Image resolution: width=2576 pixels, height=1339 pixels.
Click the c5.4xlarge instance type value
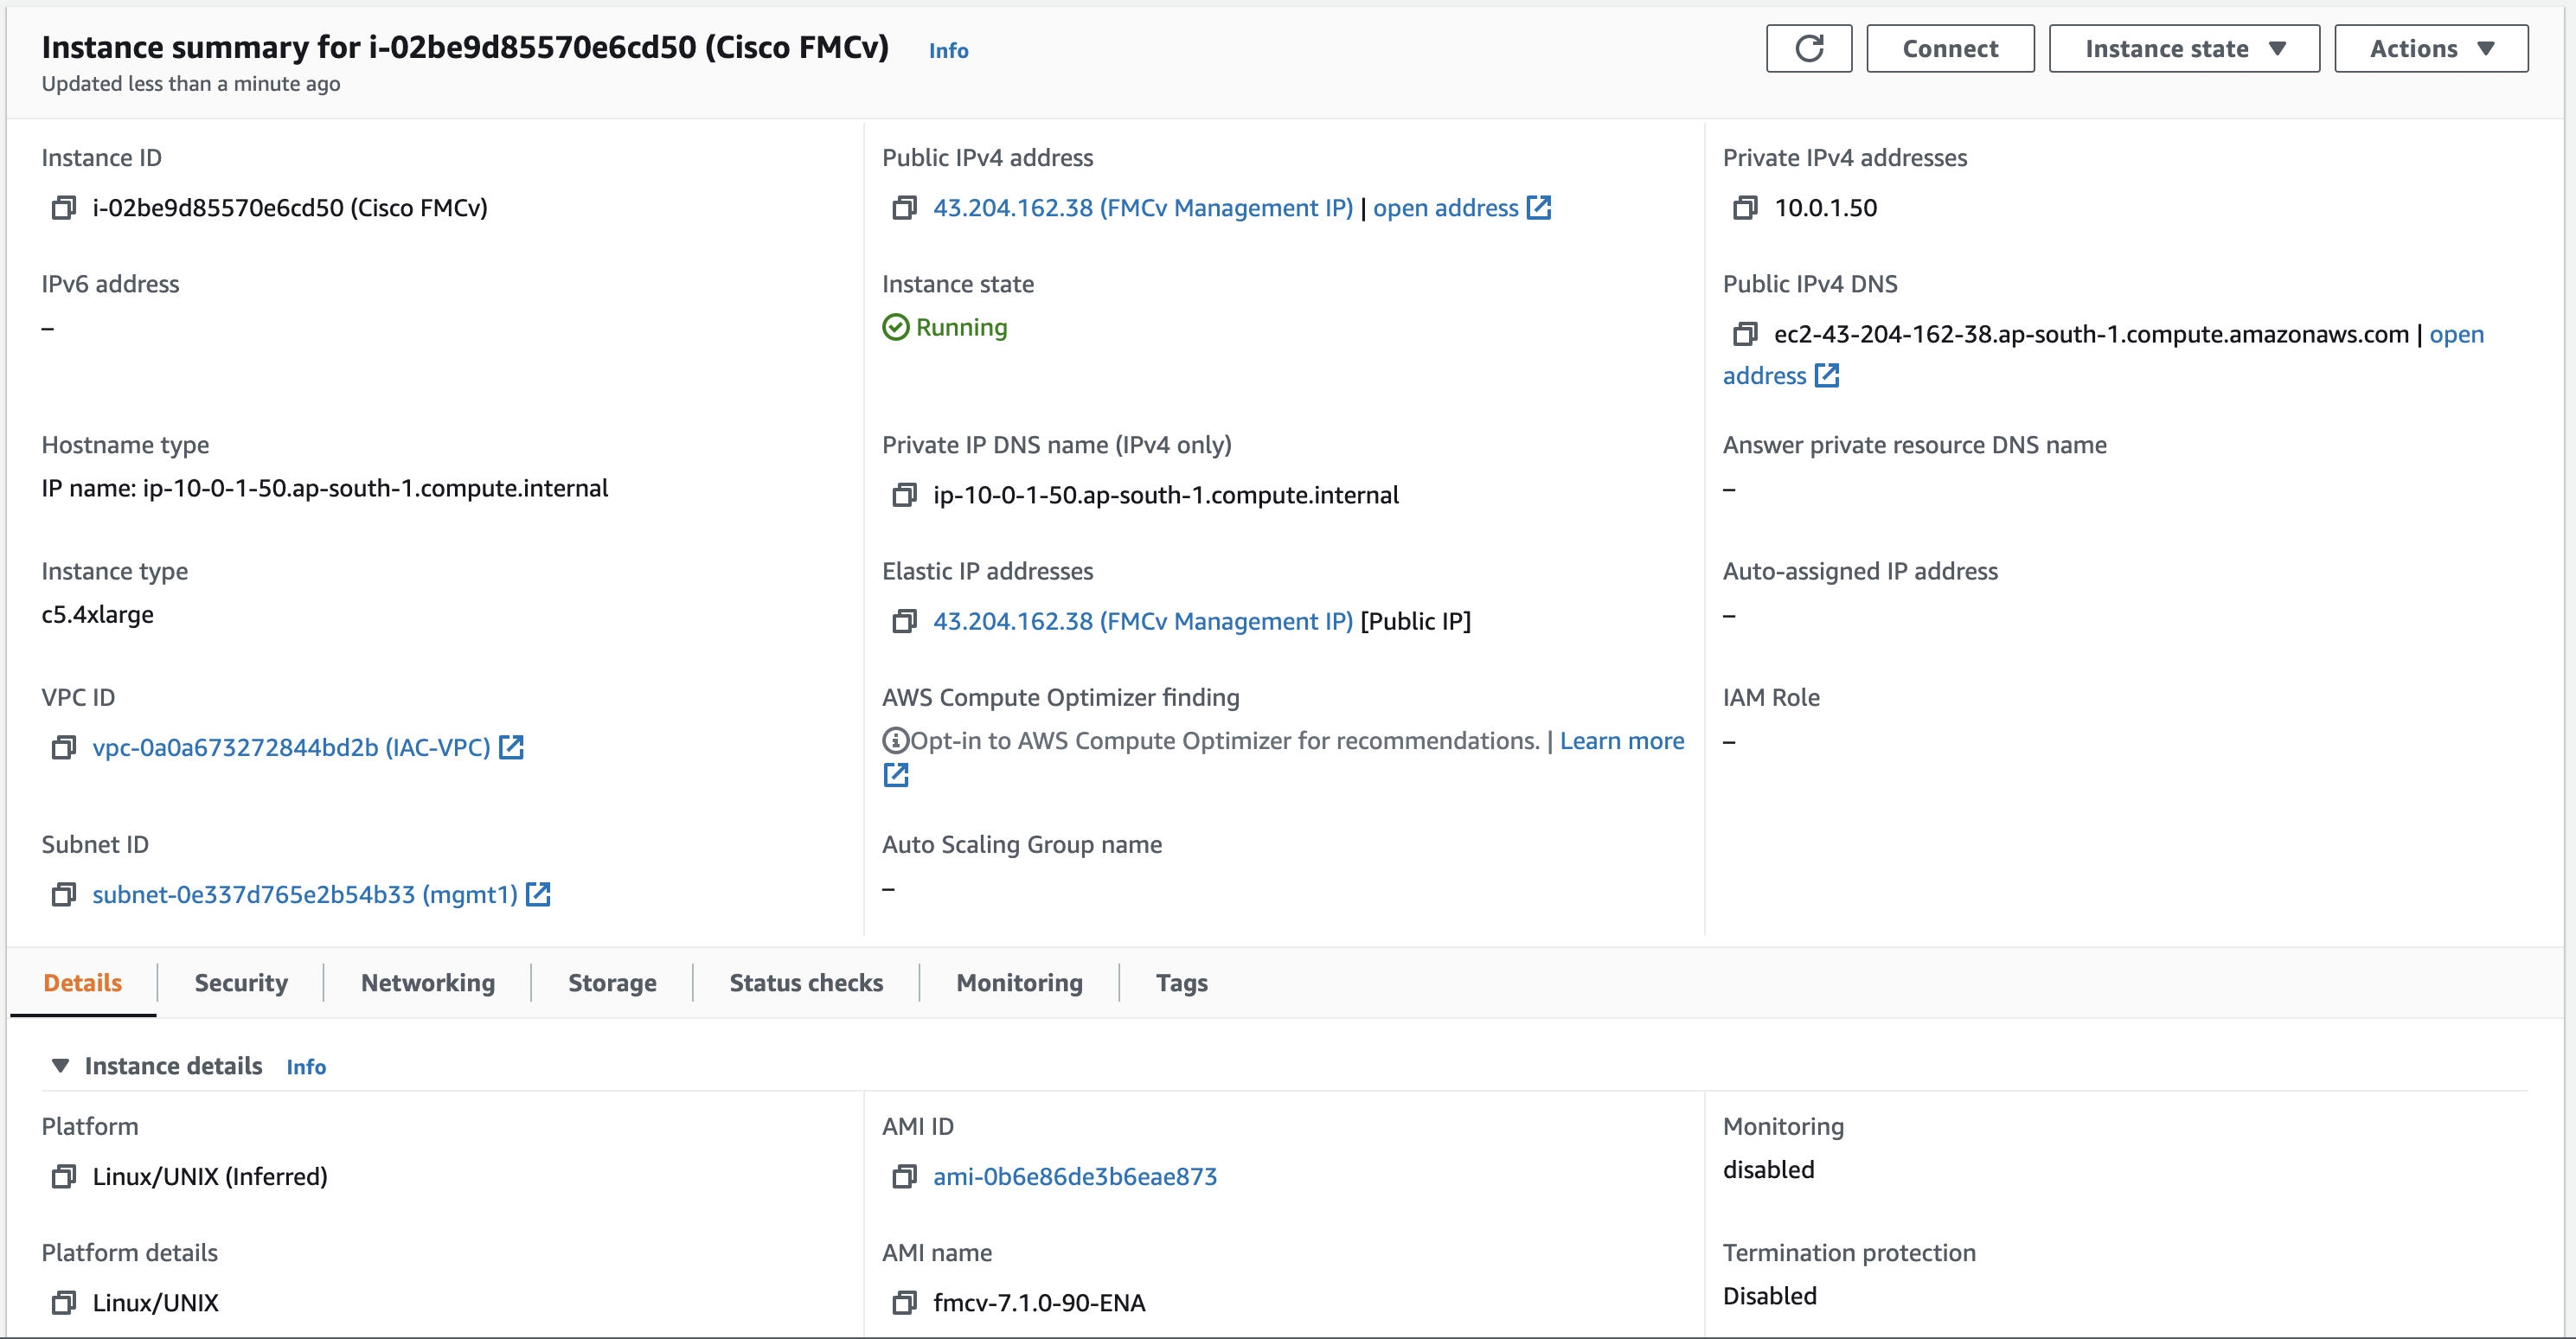click(x=98, y=615)
